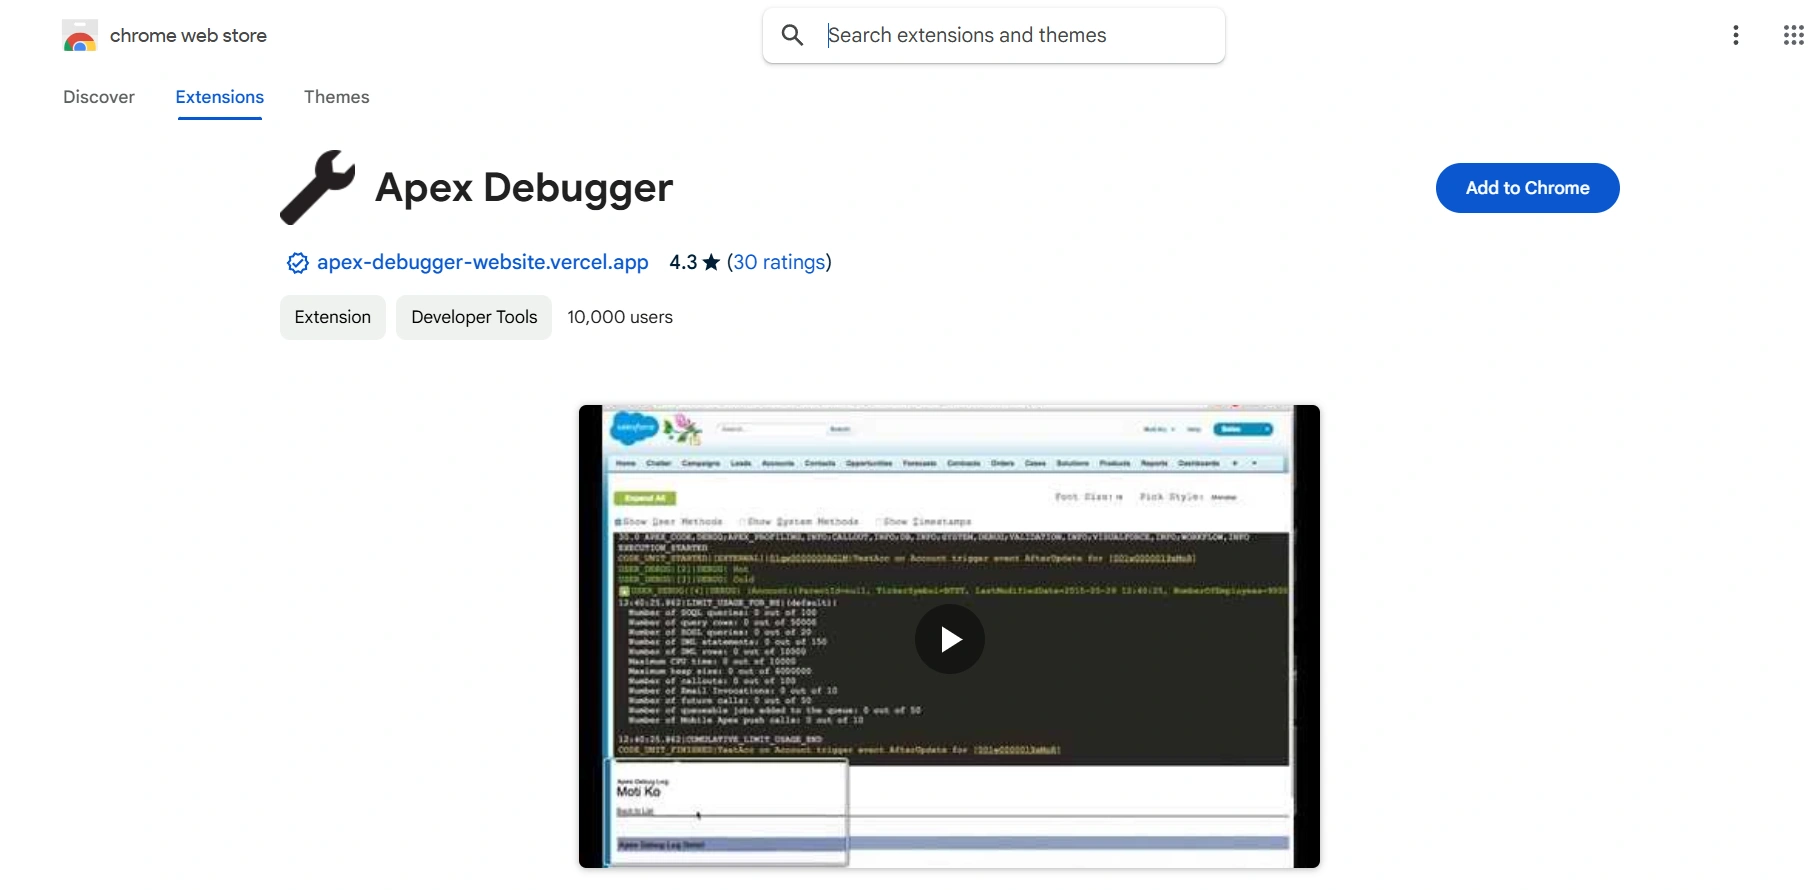Image resolution: width=1808 pixels, height=890 pixels.
Task: Select the Extensions tab
Action: (x=220, y=97)
